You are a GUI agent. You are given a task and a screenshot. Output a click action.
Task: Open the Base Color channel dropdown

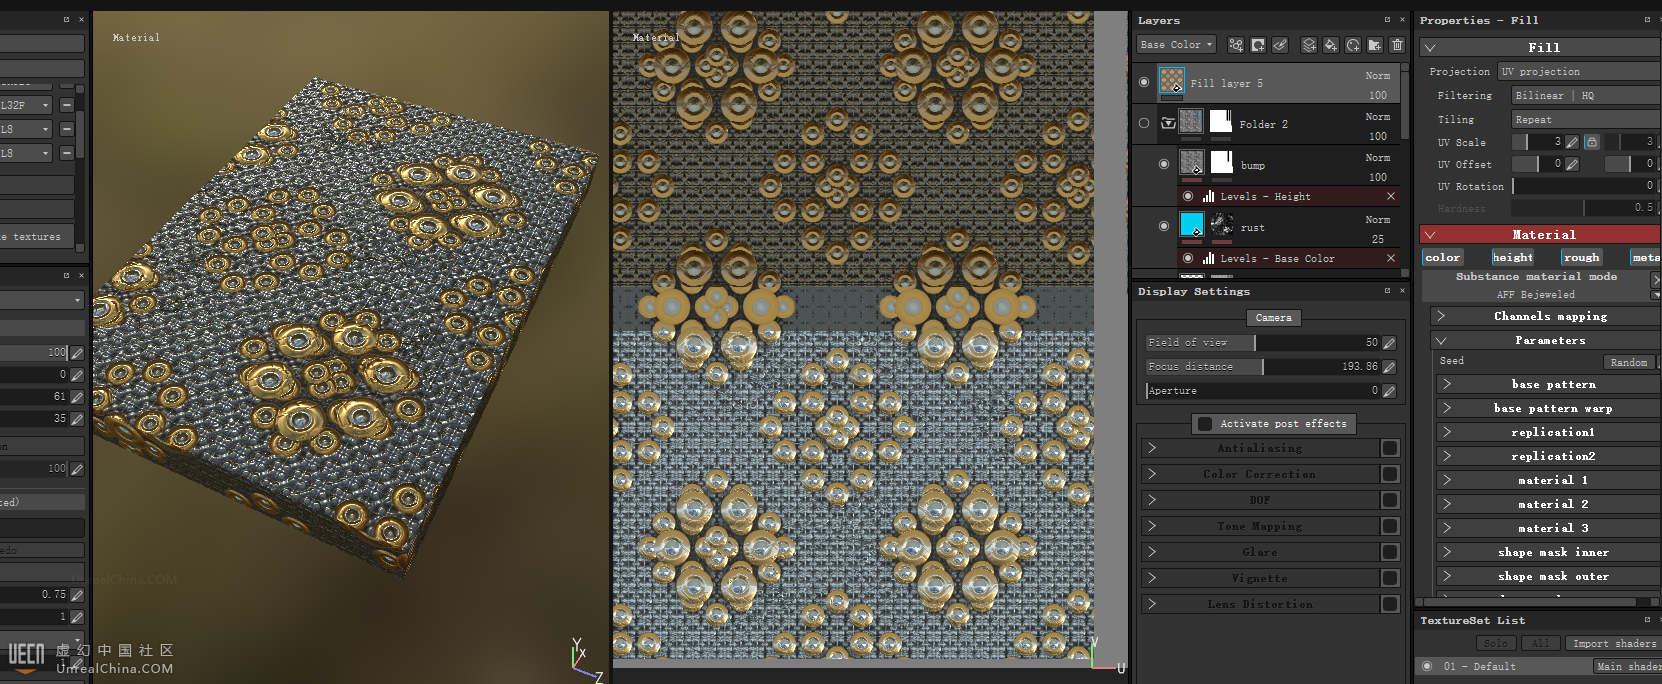(x=1176, y=45)
